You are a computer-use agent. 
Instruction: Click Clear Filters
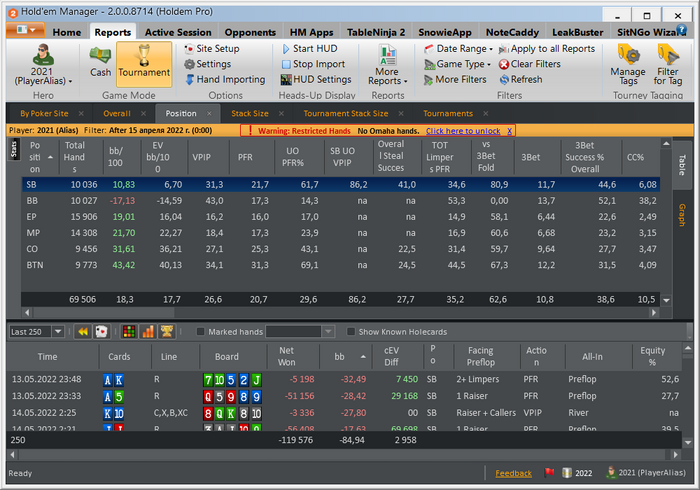(x=529, y=64)
